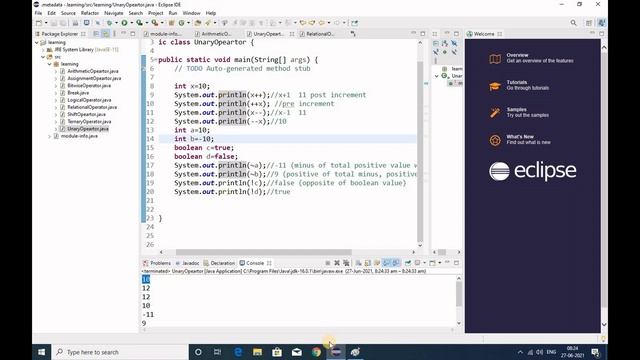
Task: Open the New button dropdown arrow
Action: 46,23
